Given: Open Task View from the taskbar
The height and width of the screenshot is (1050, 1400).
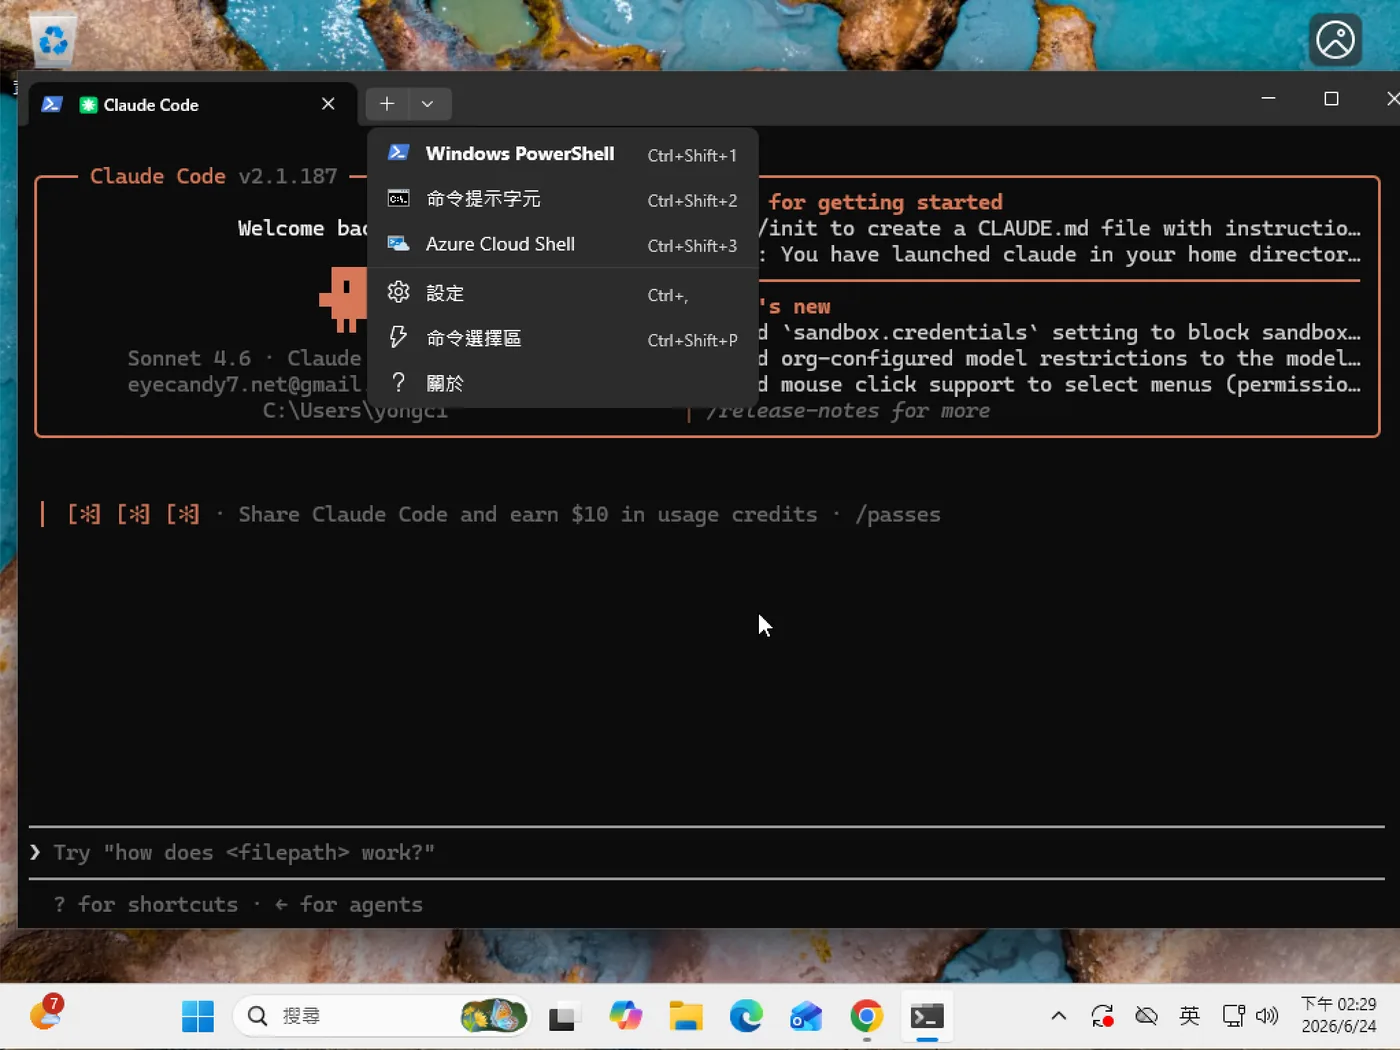Looking at the screenshot, I should click(565, 1016).
